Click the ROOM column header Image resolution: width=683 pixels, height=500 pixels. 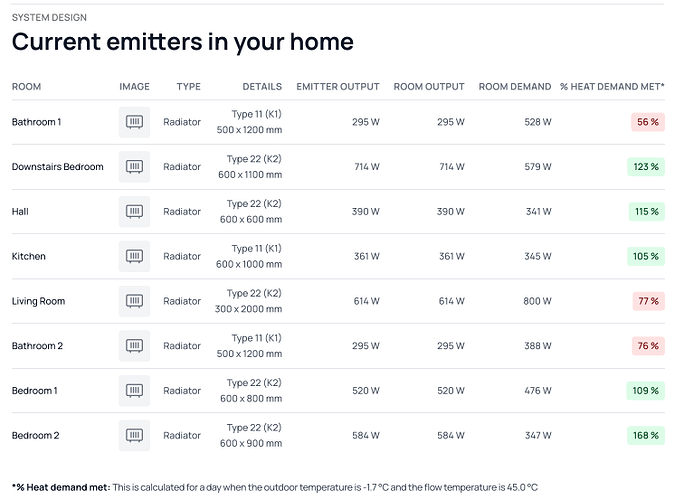pos(27,87)
